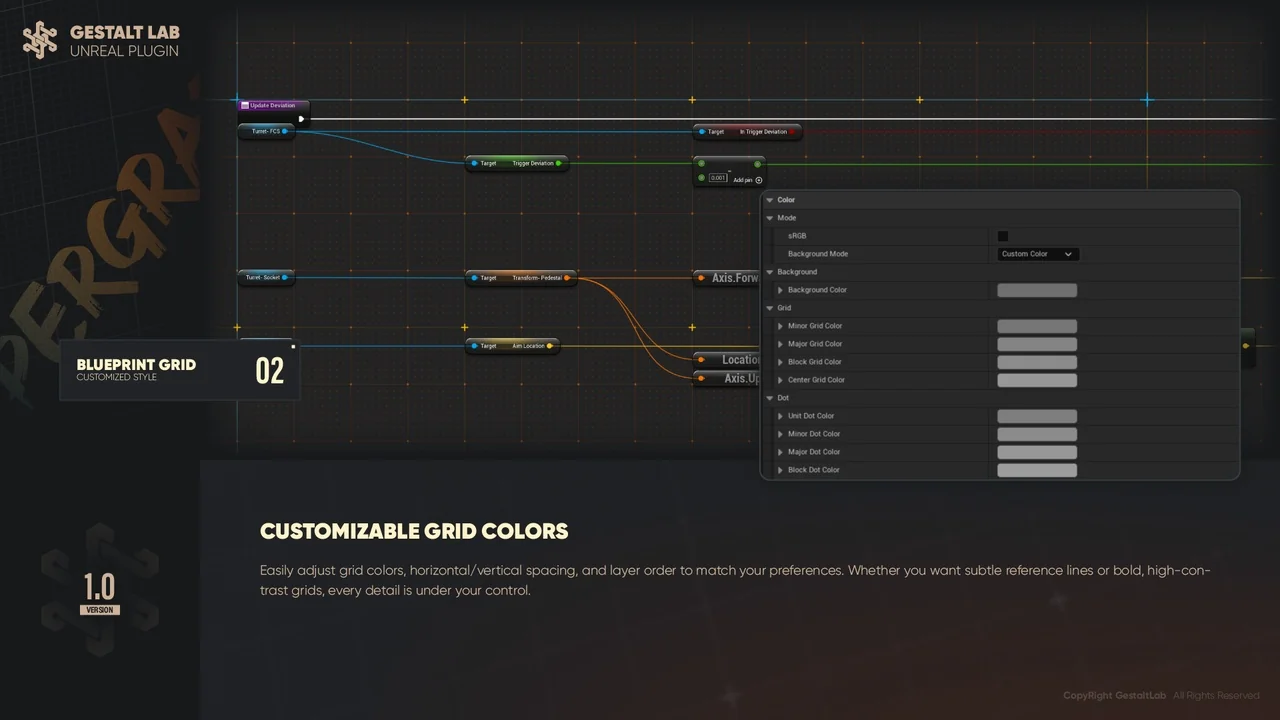1280x720 pixels.
Task: Enable the sRGB checkbox
Action: pyautogui.click(x=1003, y=235)
